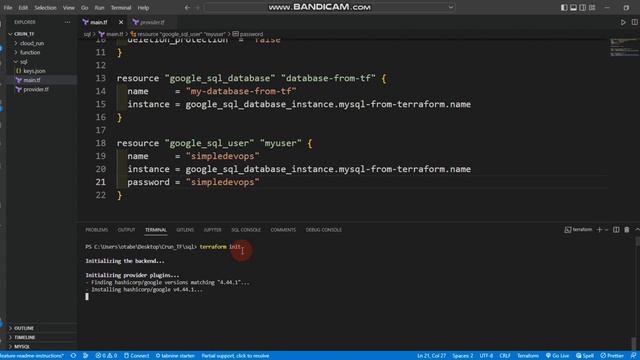Open main.tf in the explorer tree
The width and height of the screenshot is (640, 360).
[x=32, y=80]
